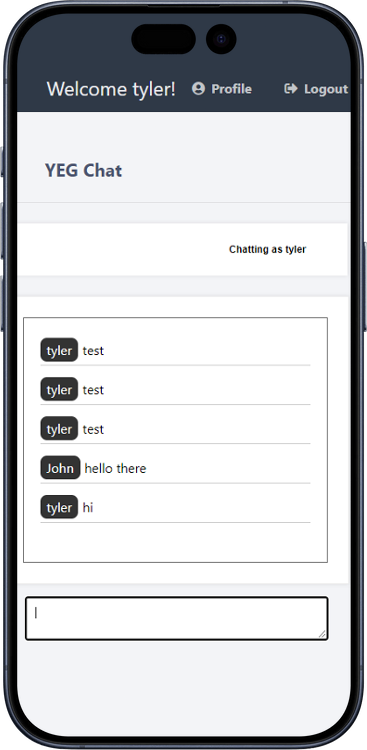Click the last test message text
Viewport: 367px width, 750px height.
click(93, 429)
